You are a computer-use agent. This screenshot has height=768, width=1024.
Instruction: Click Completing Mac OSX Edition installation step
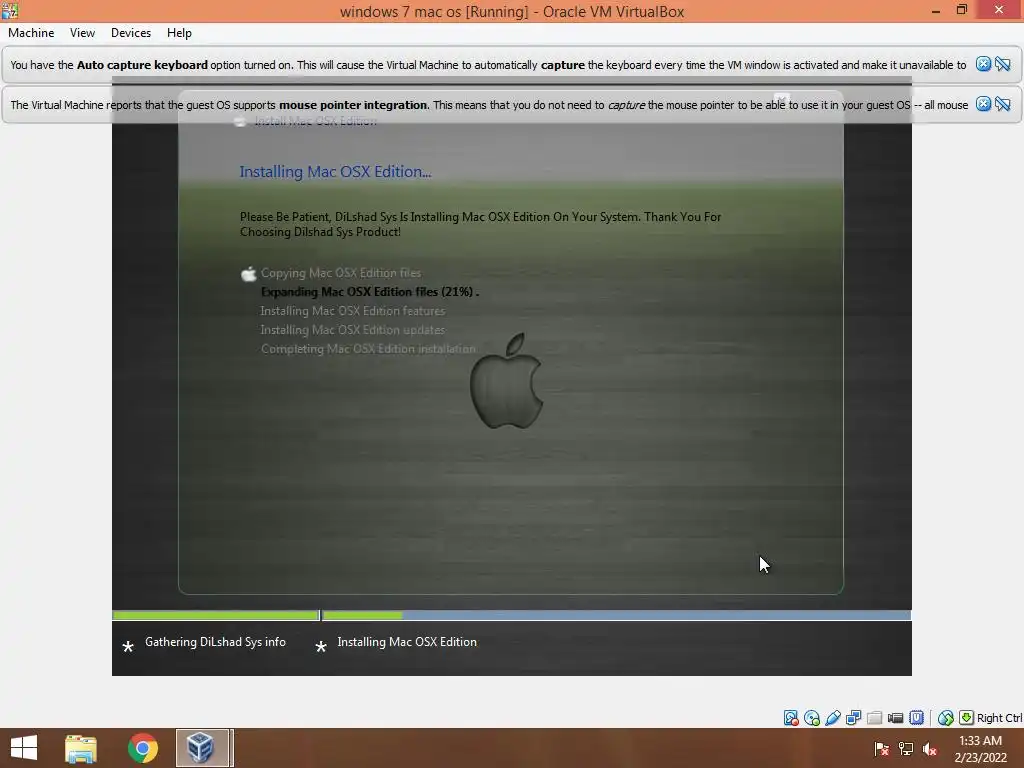(368, 349)
